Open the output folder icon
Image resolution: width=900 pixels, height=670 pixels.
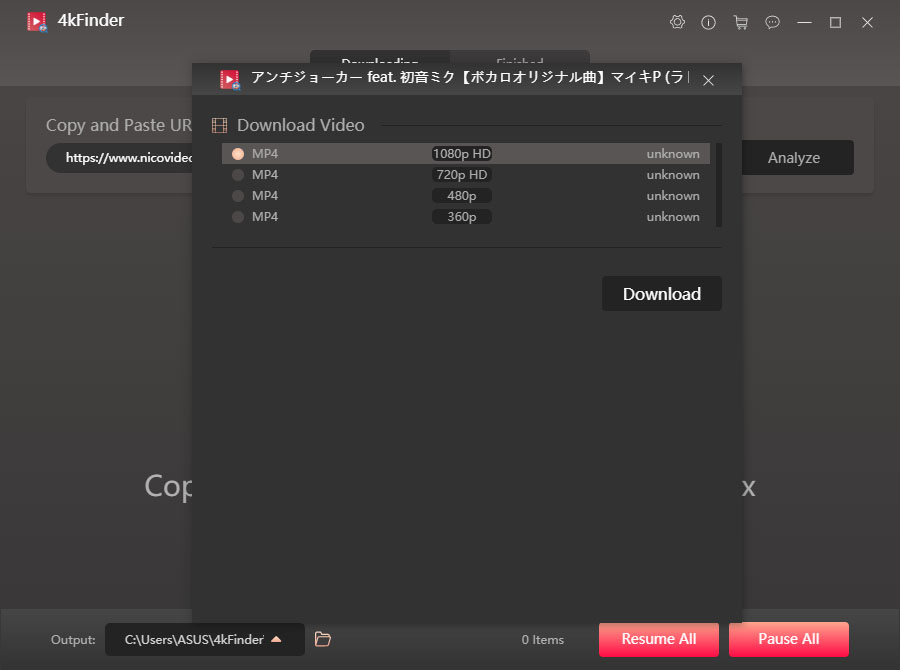[x=322, y=639]
